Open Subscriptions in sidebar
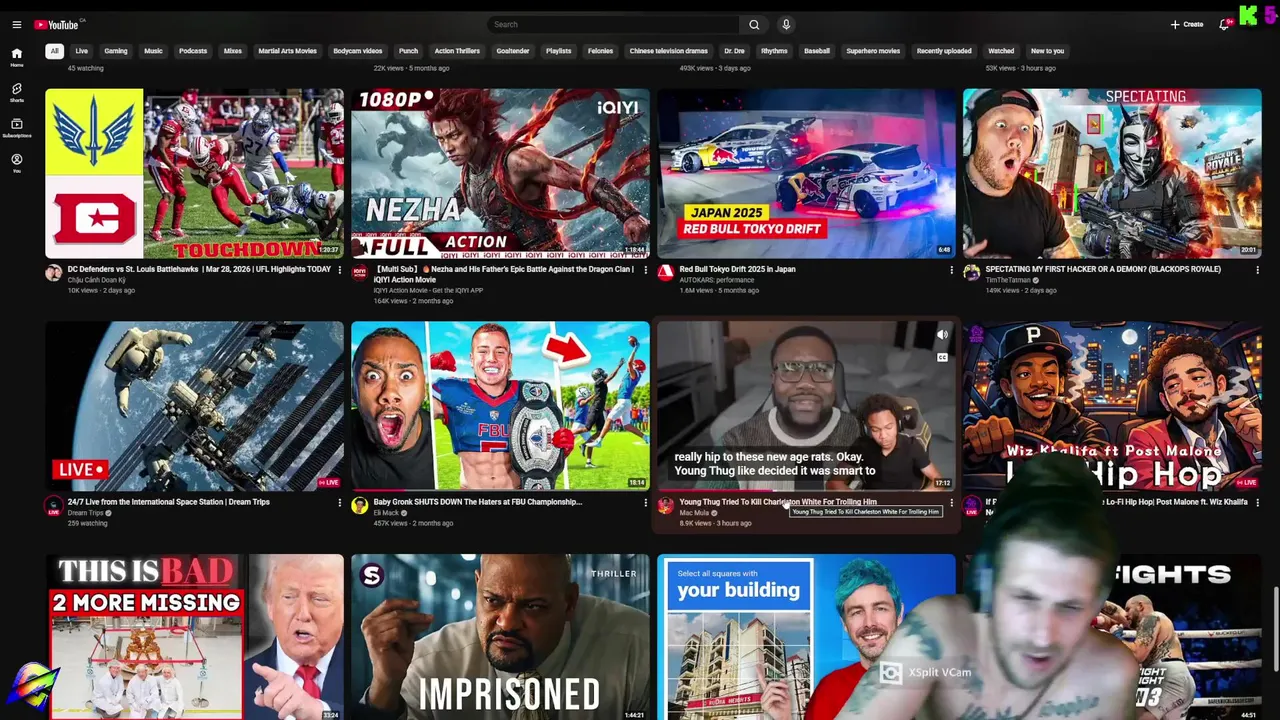1280x720 pixels. (17, 128)
